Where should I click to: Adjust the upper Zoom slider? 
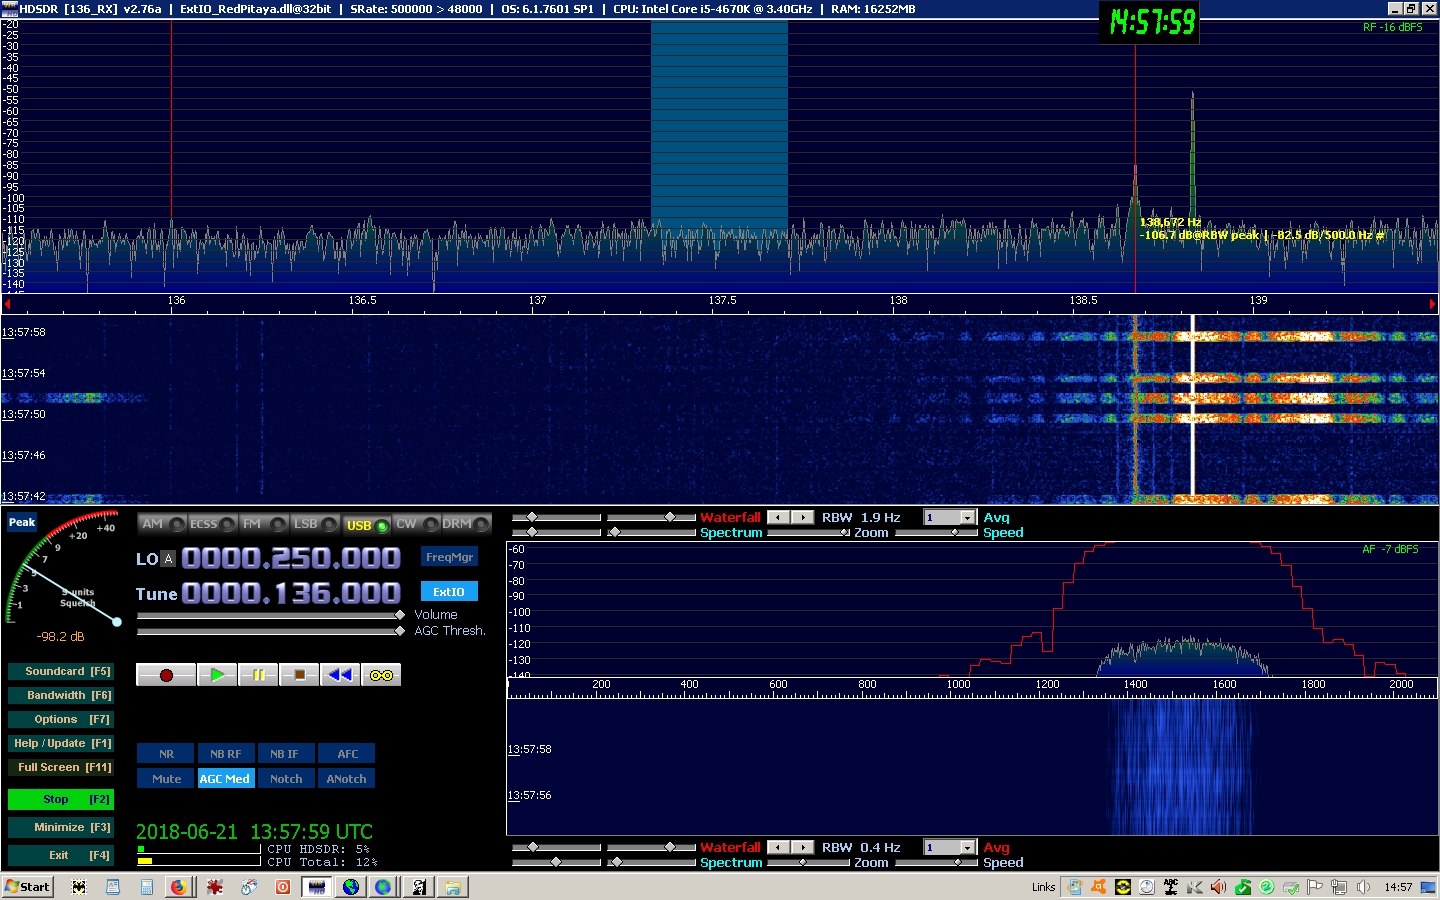[x=808, y=533]
